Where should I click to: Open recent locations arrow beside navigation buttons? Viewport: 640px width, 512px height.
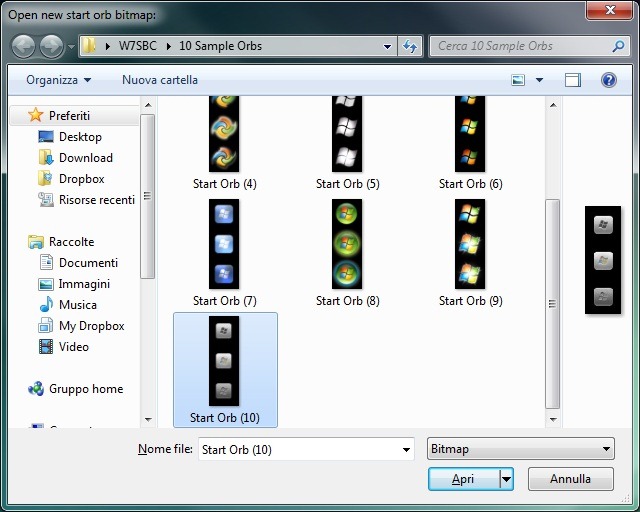tap(71, 47)
